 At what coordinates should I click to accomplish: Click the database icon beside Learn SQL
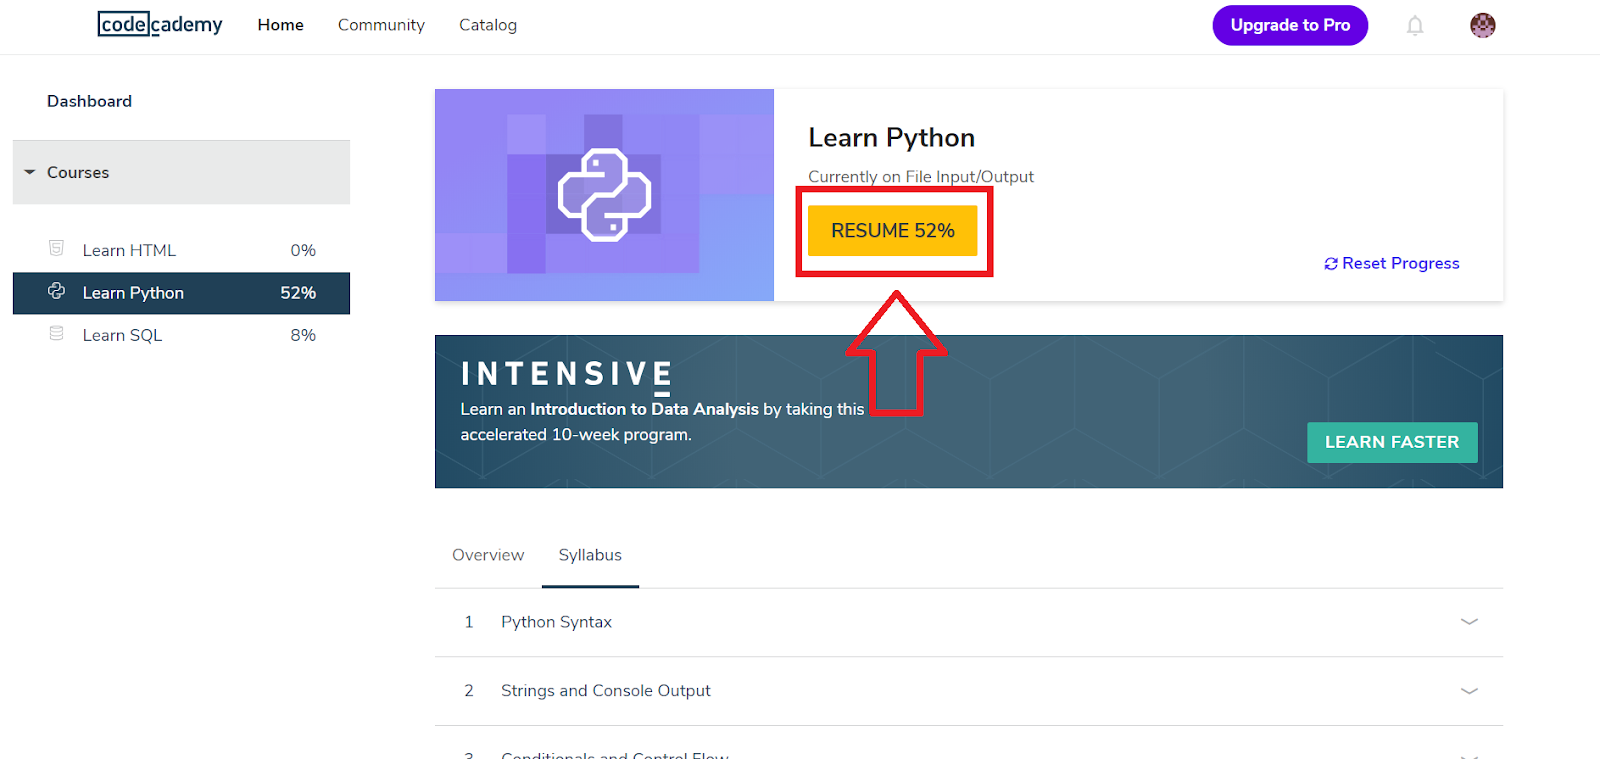57,333
